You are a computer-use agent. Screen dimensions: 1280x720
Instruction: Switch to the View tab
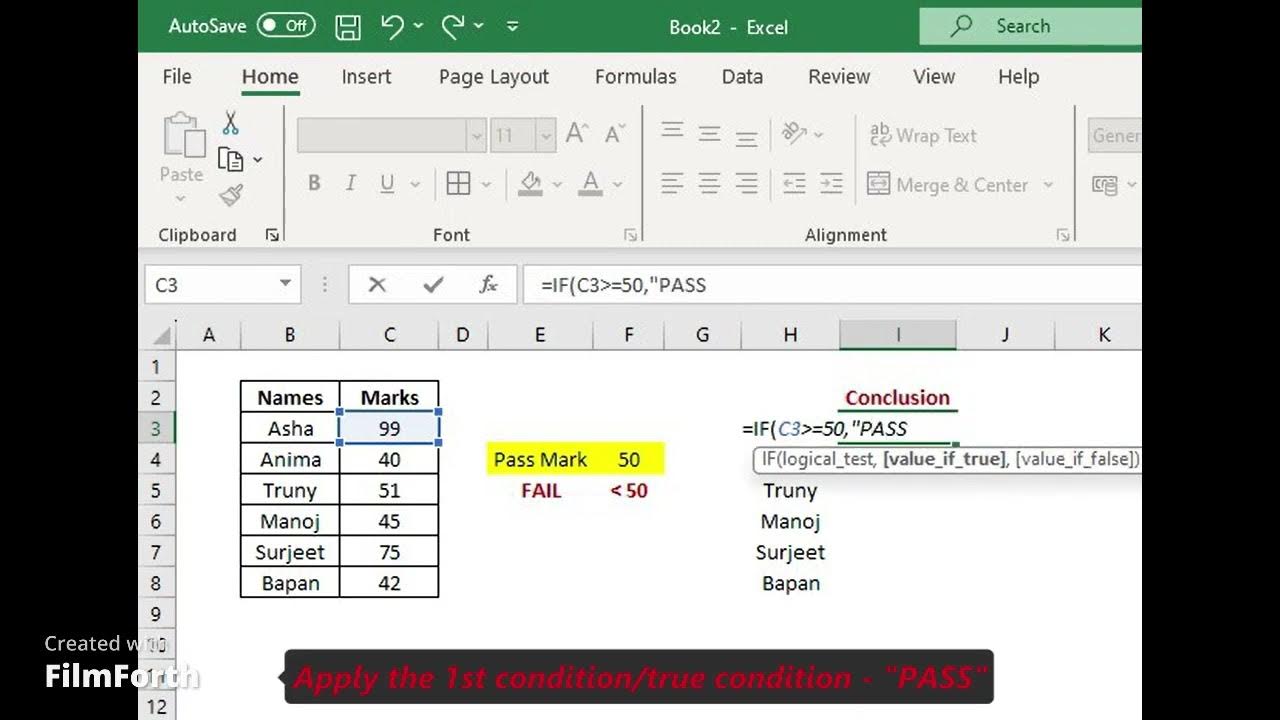pyautogui.click(x=934, y=77)
